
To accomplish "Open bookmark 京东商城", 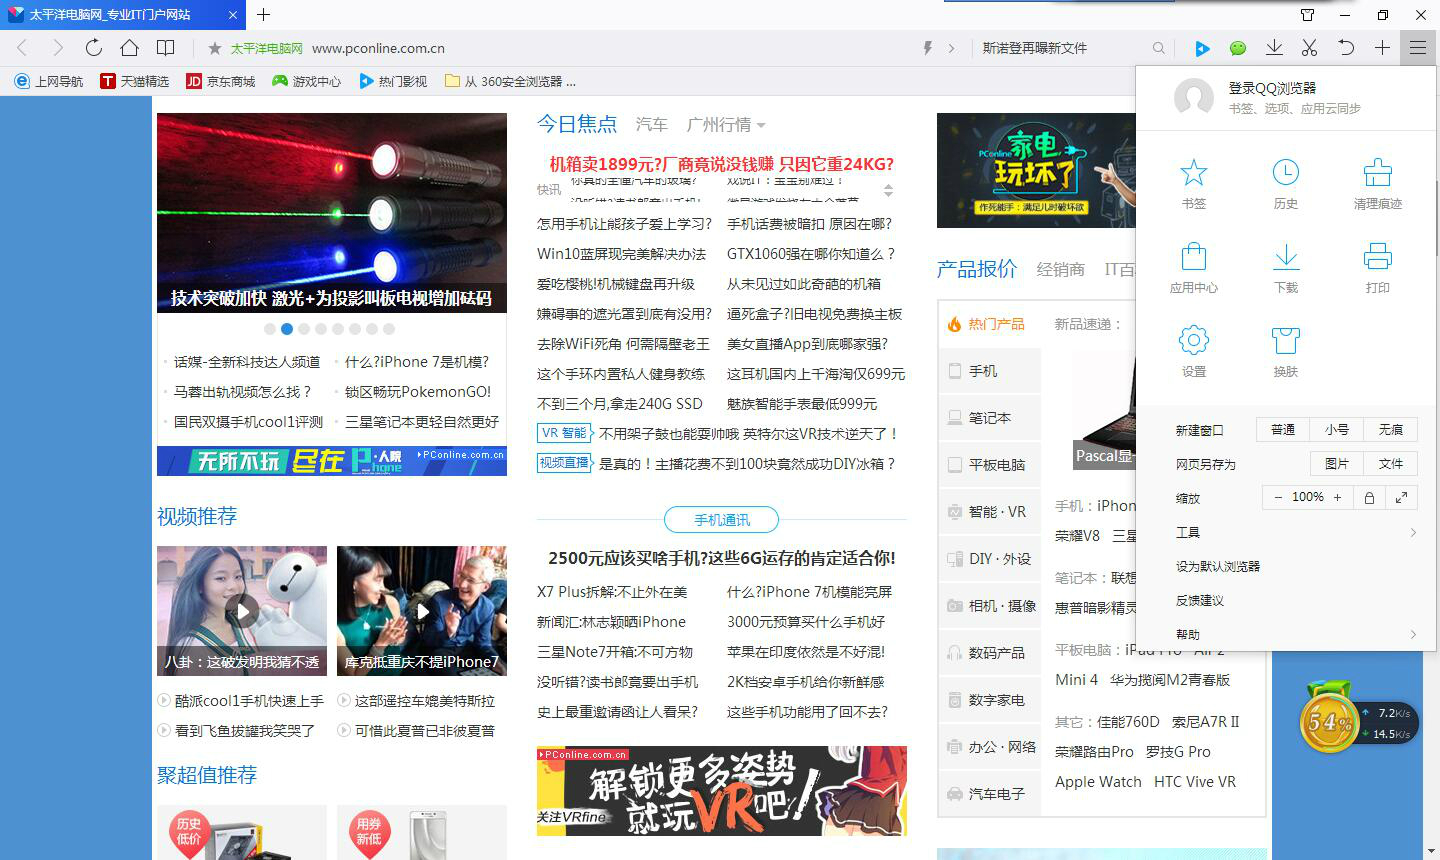I will (221, 81).
